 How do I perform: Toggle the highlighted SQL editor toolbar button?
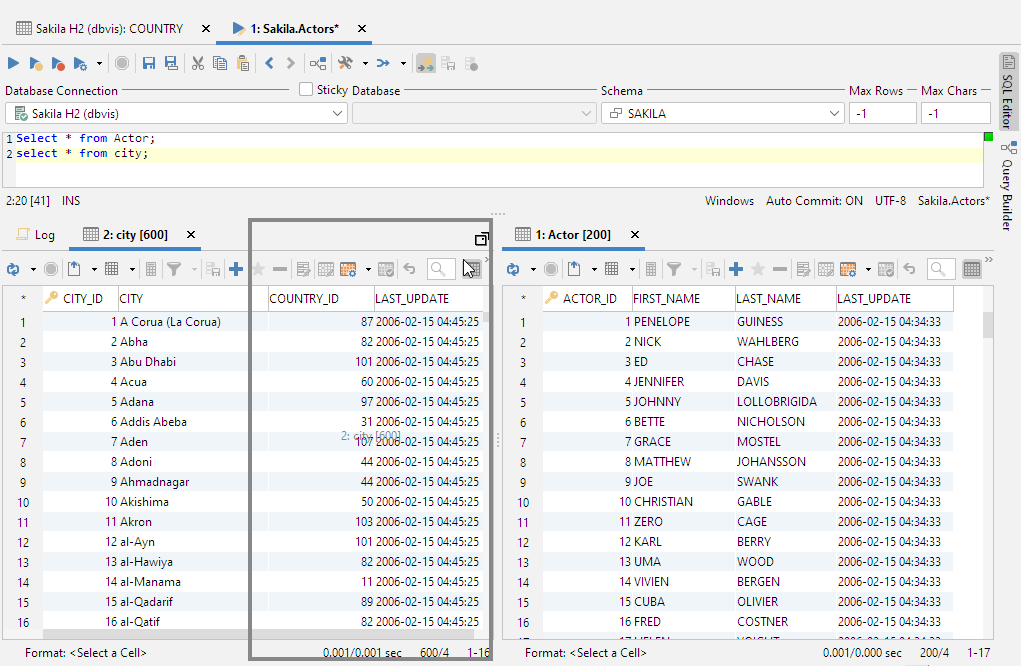click(425, 63)
